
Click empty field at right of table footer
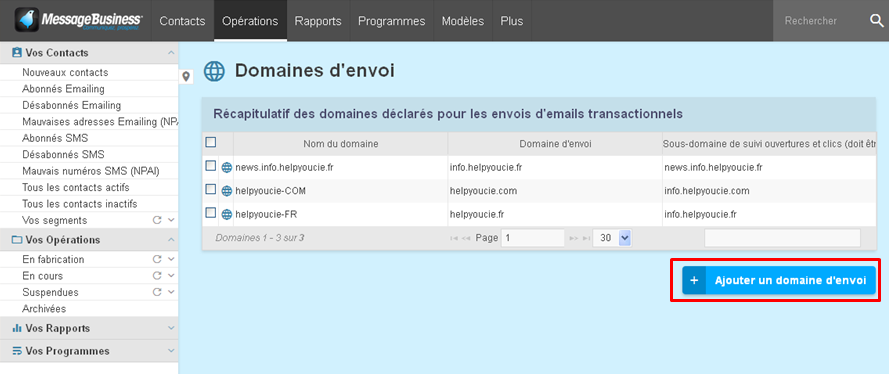782,238
